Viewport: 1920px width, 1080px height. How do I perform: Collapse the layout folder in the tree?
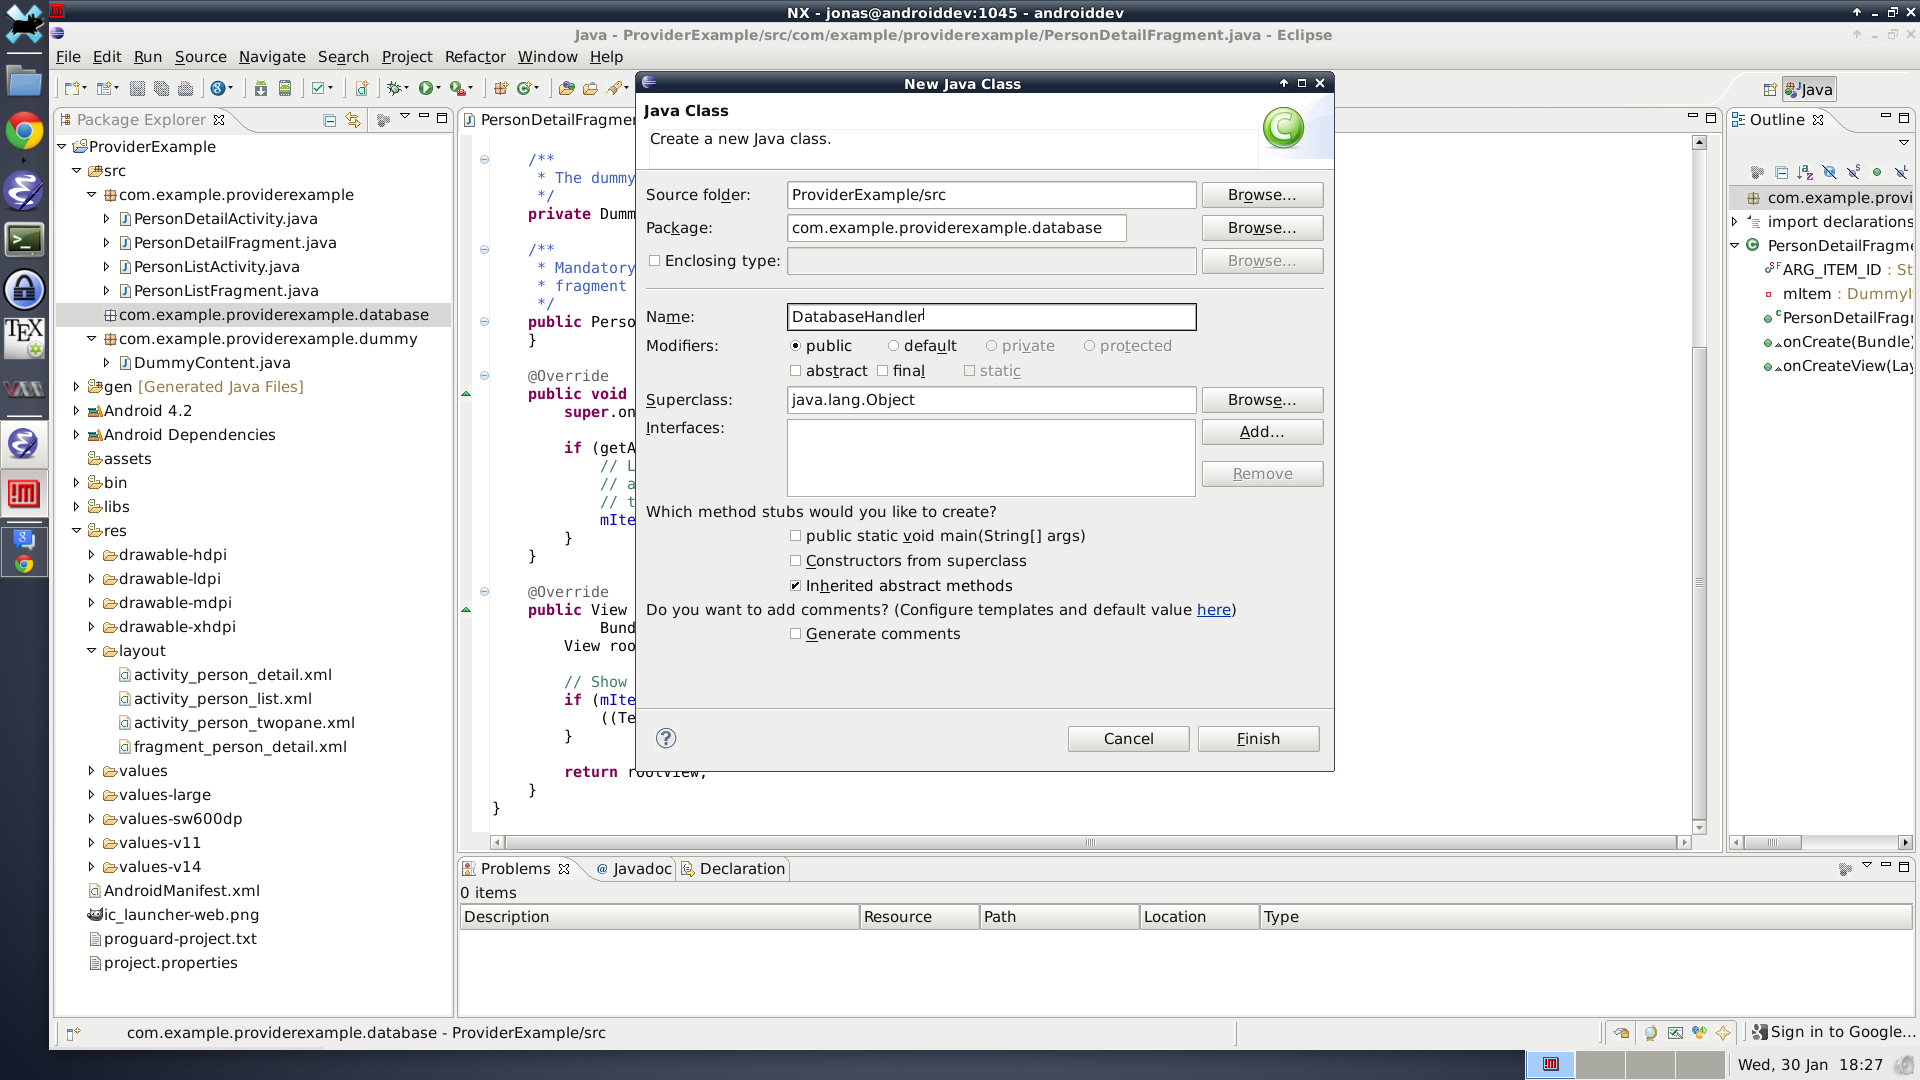click(x=91, y=651)
